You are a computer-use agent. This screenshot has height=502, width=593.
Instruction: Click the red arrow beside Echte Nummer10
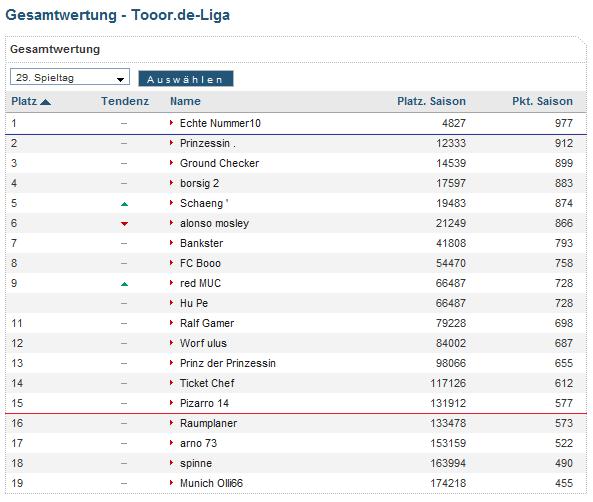171,123
